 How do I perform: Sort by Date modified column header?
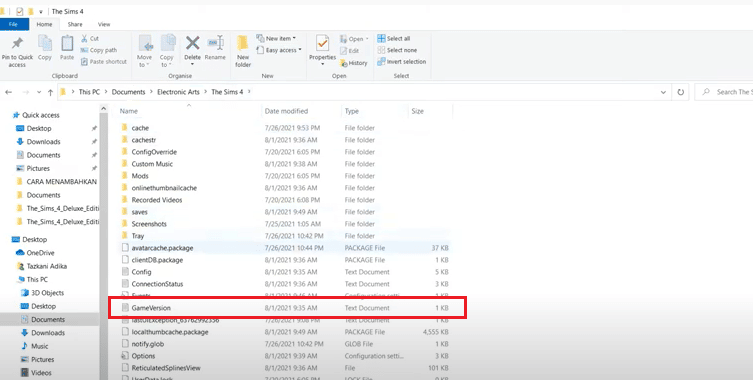click(286, 111)
